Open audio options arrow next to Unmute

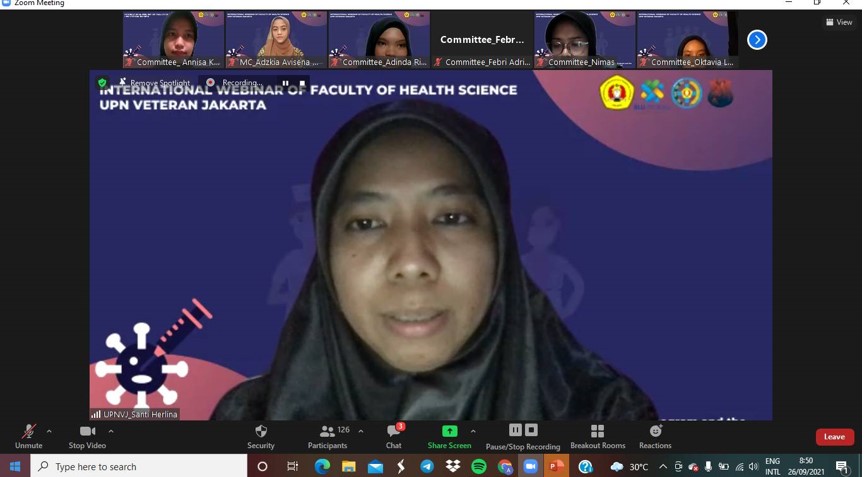[49, 431]
